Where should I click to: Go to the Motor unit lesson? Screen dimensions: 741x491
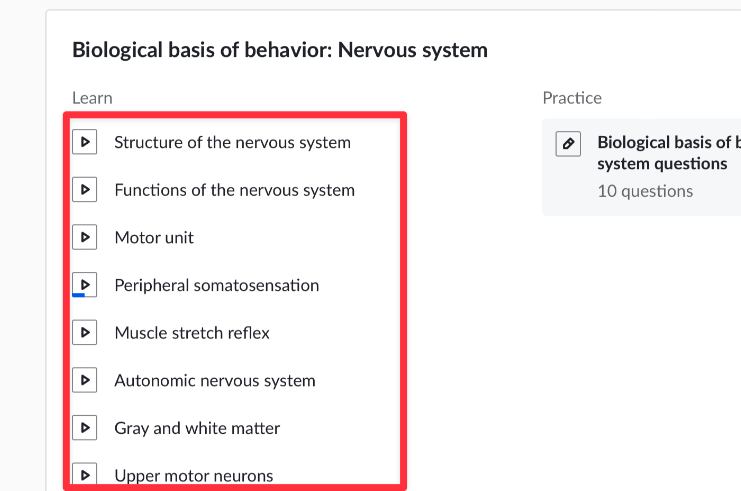[x=154, y=238]
